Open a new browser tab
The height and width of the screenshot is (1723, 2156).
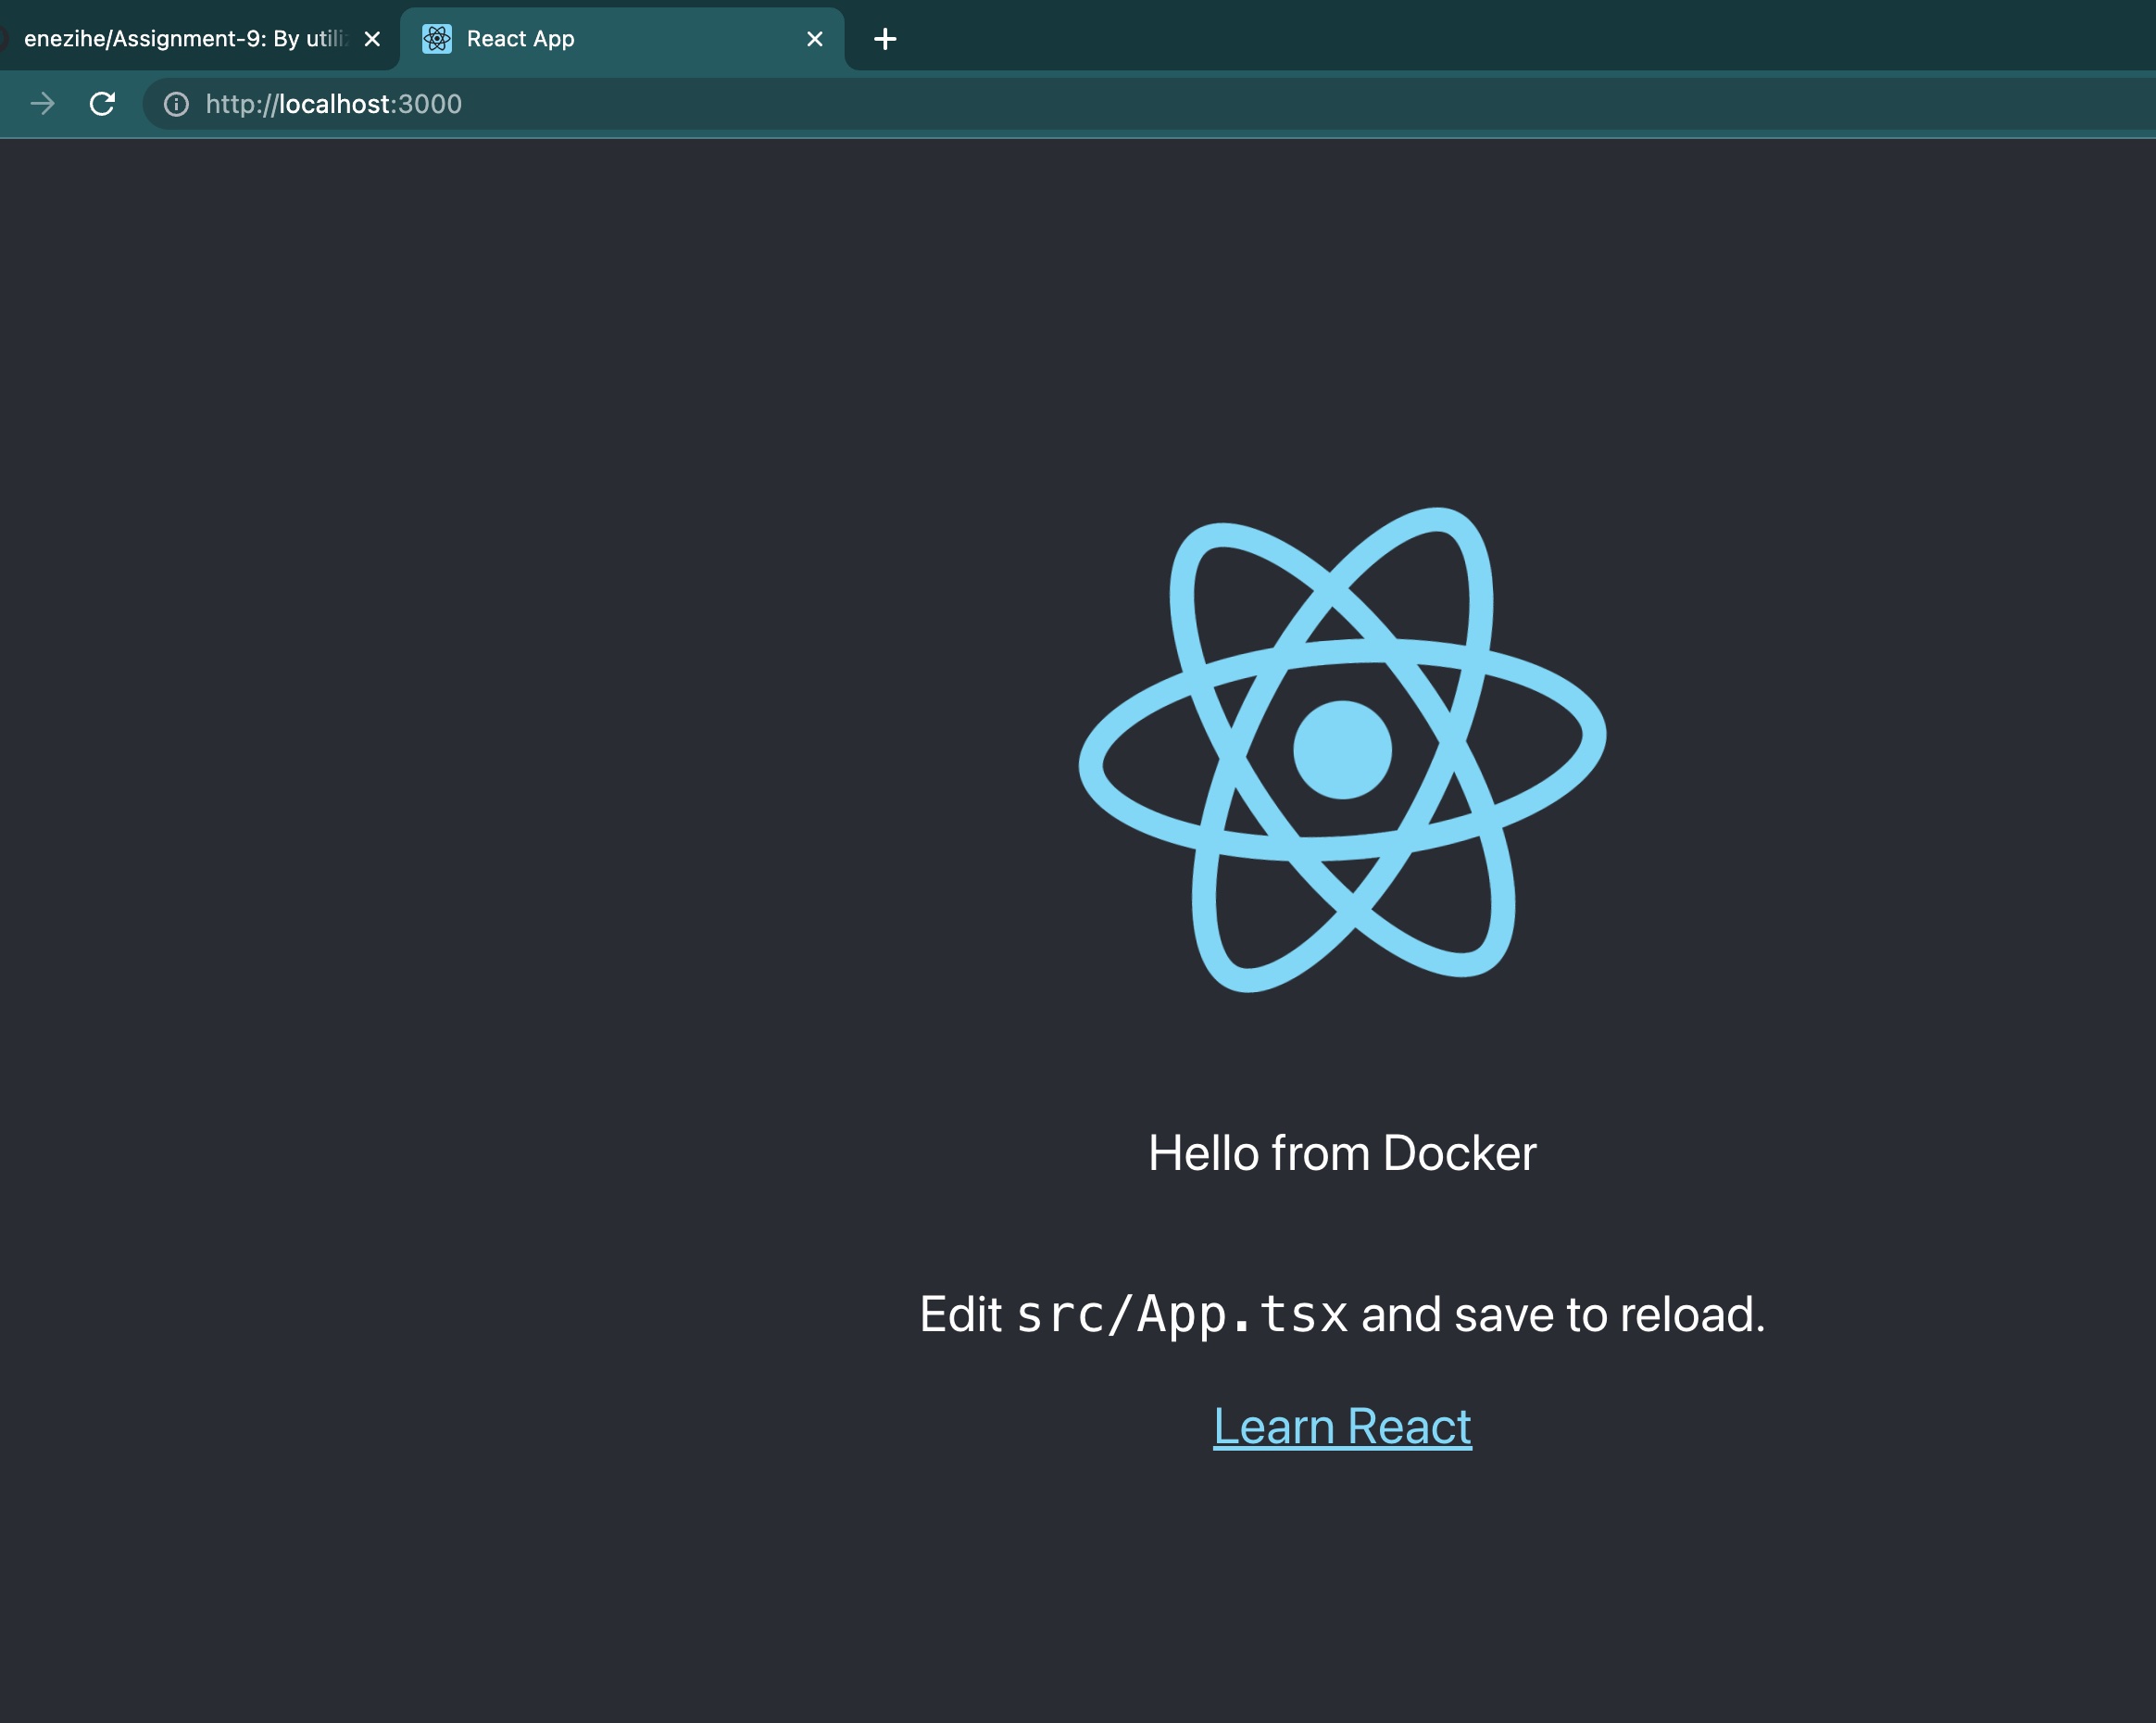(x=885, y=39)
